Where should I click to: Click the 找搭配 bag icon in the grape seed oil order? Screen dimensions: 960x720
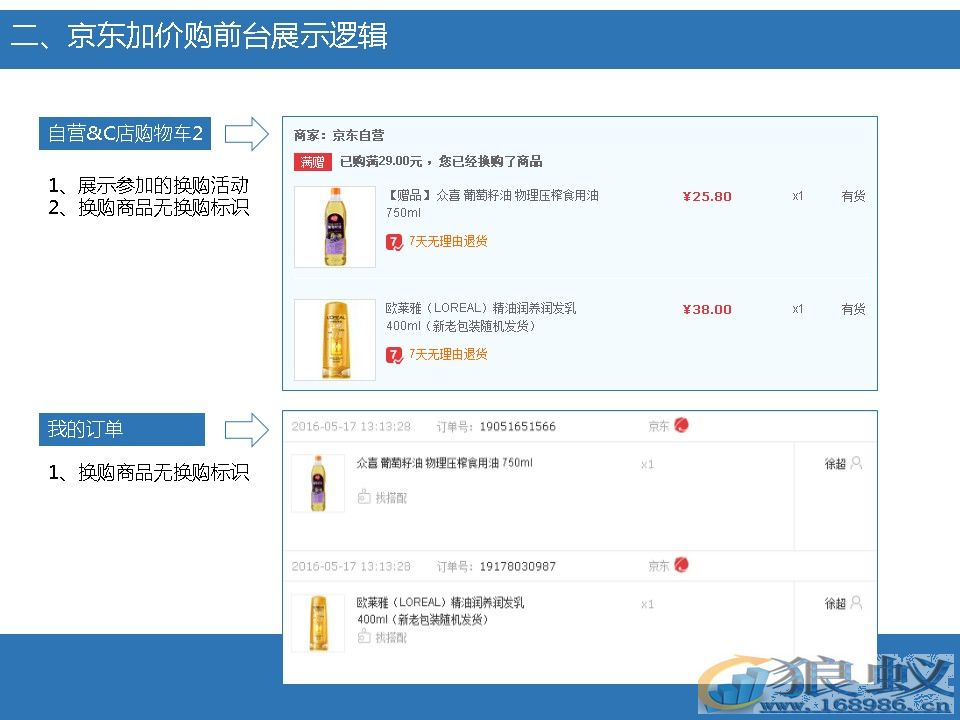point(364,497)
